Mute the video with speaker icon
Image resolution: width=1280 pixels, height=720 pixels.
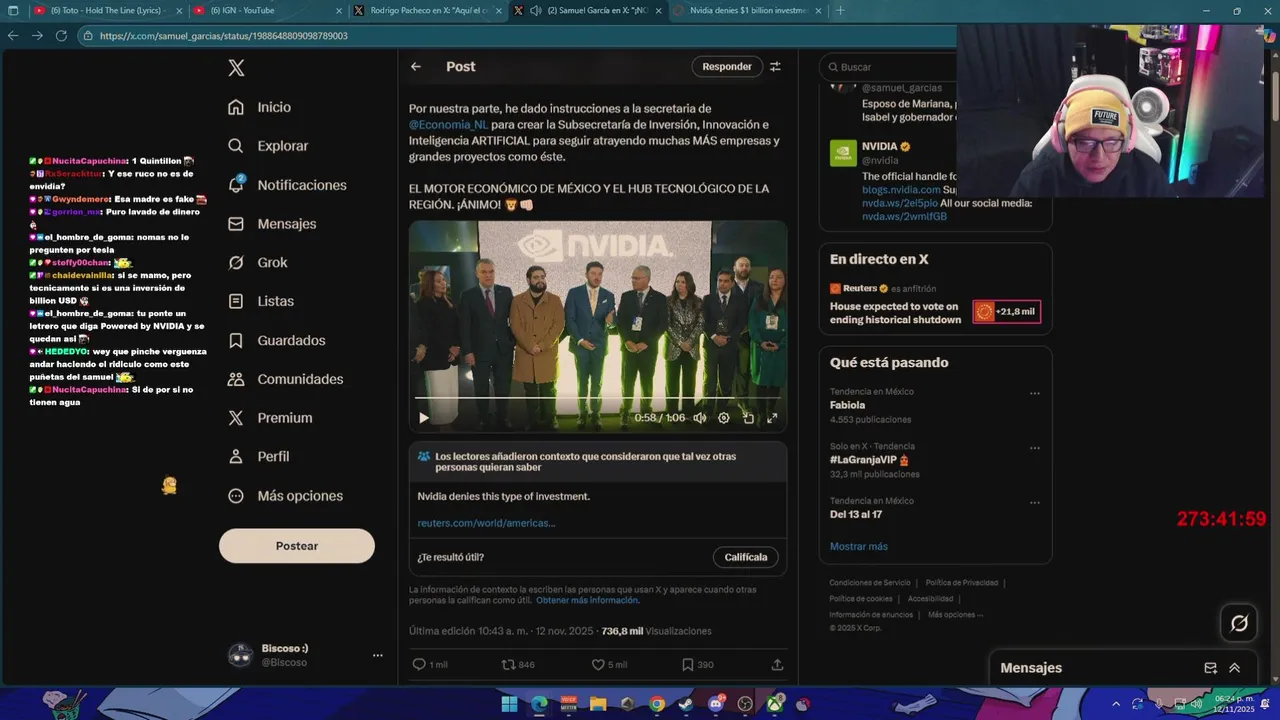point(700,418)
